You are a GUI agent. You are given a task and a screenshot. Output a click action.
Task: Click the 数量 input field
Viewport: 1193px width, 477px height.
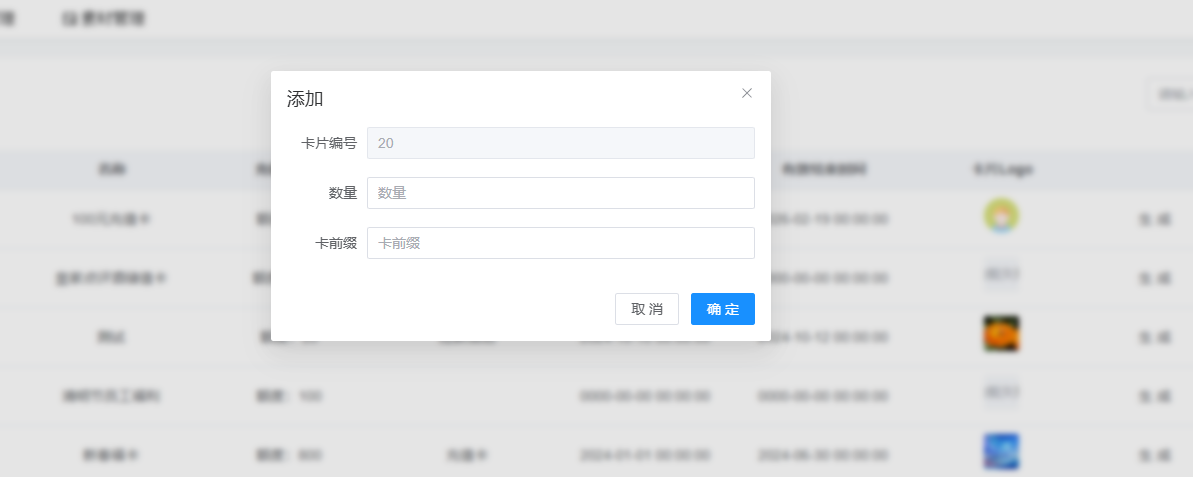560,193
